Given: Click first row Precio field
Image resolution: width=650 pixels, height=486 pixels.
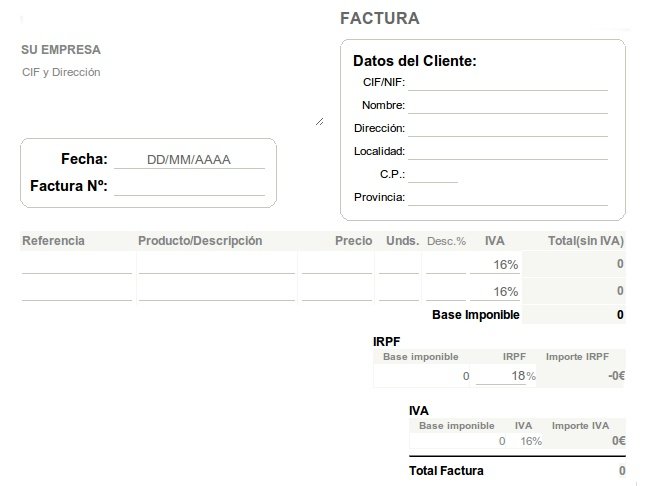Looking at the screenshot, I should [x=336, y=265].
